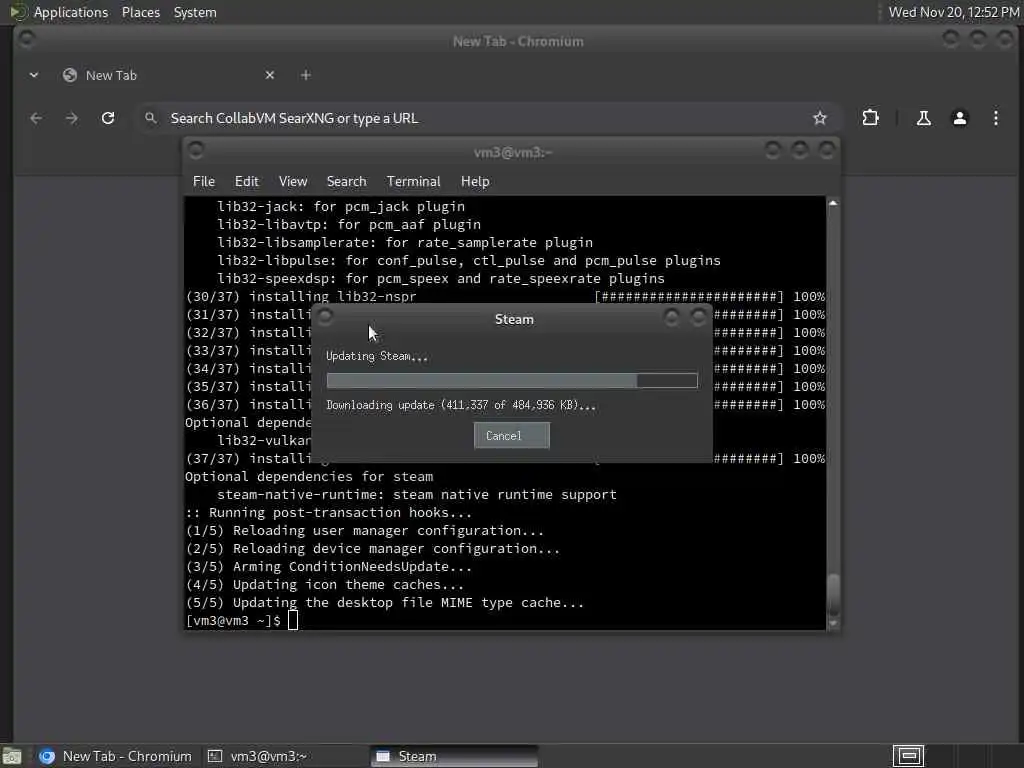Click the search magnifier in the address bar

151,118
